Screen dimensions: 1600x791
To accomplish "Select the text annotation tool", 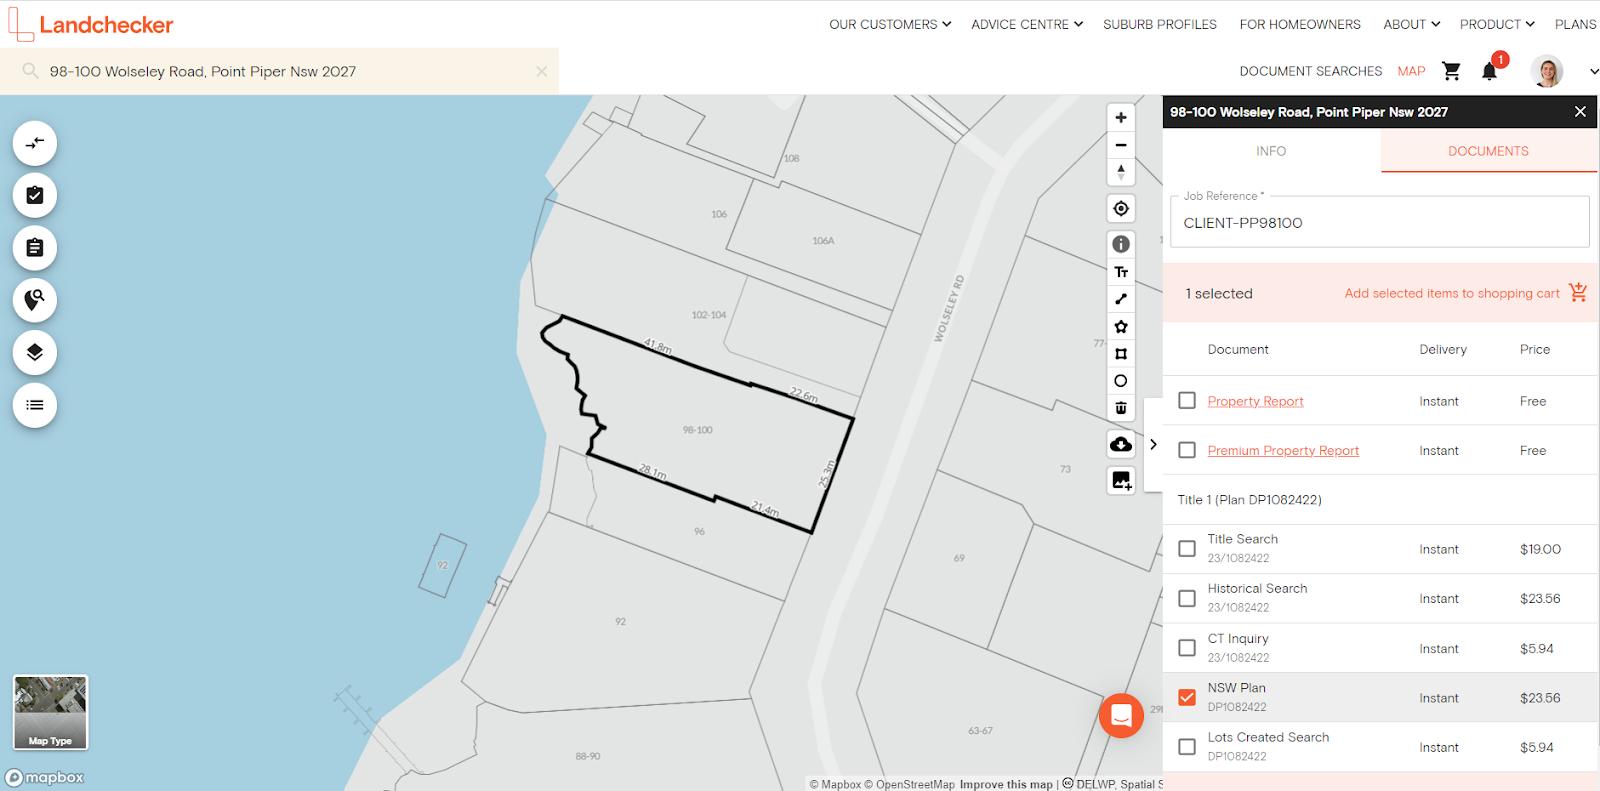I will (1121, 272).
